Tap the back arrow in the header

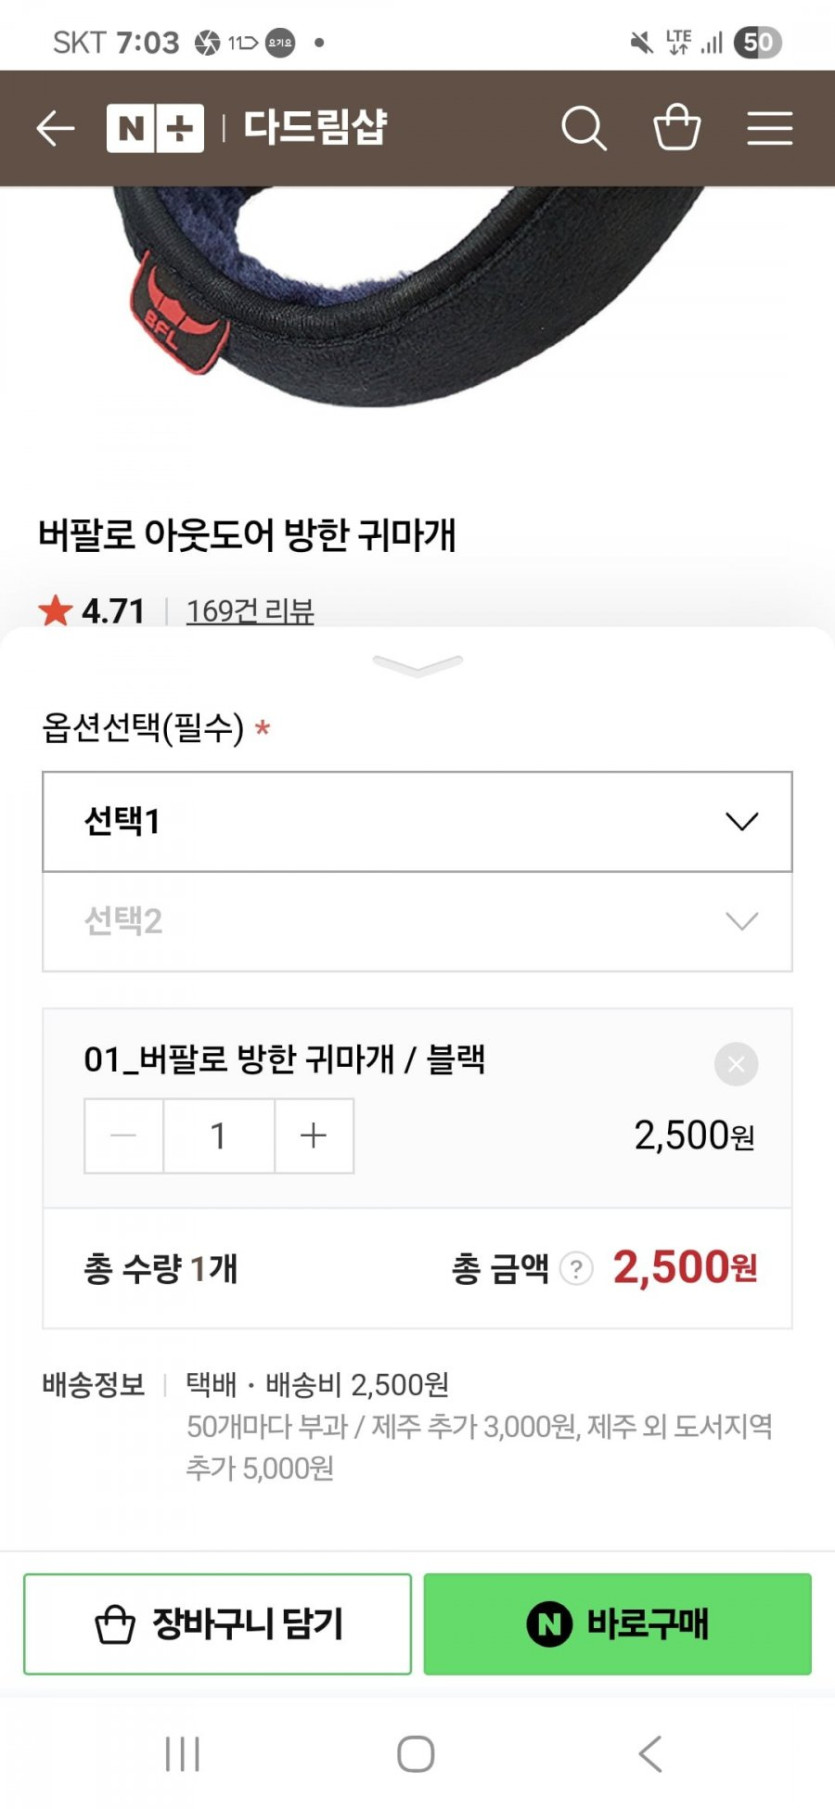click(55, 128)
